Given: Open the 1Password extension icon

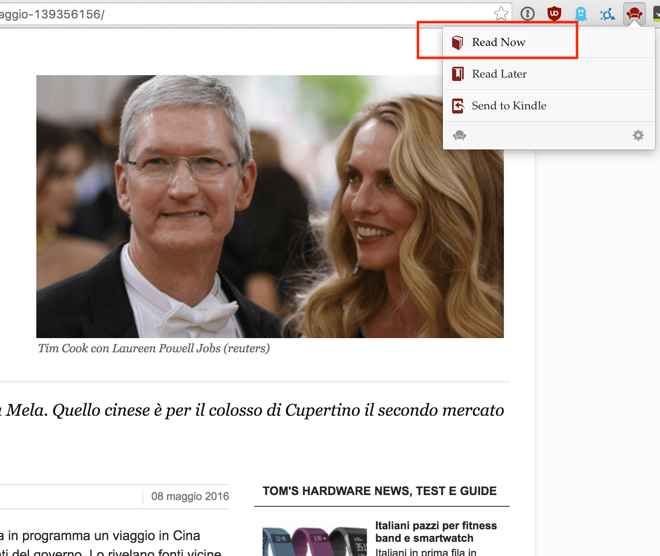Looking at the screenshot, I should point(528,14).
